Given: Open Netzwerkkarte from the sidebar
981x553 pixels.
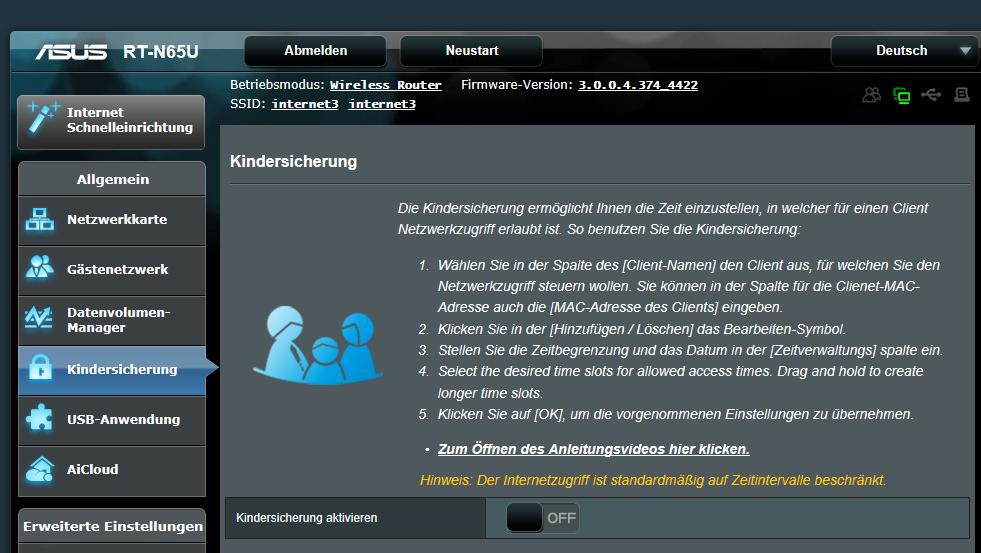Looking at the screenshot, I should (x=111, y=220).
